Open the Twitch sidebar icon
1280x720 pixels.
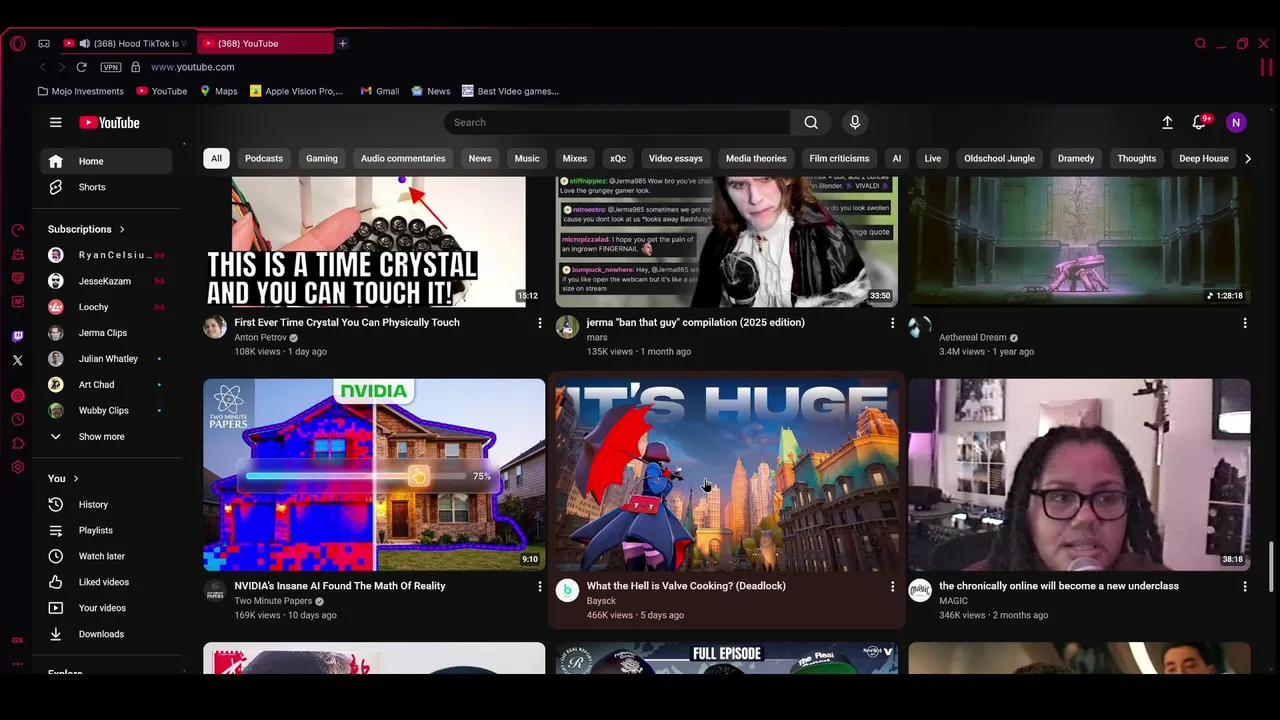click(17, 336)
